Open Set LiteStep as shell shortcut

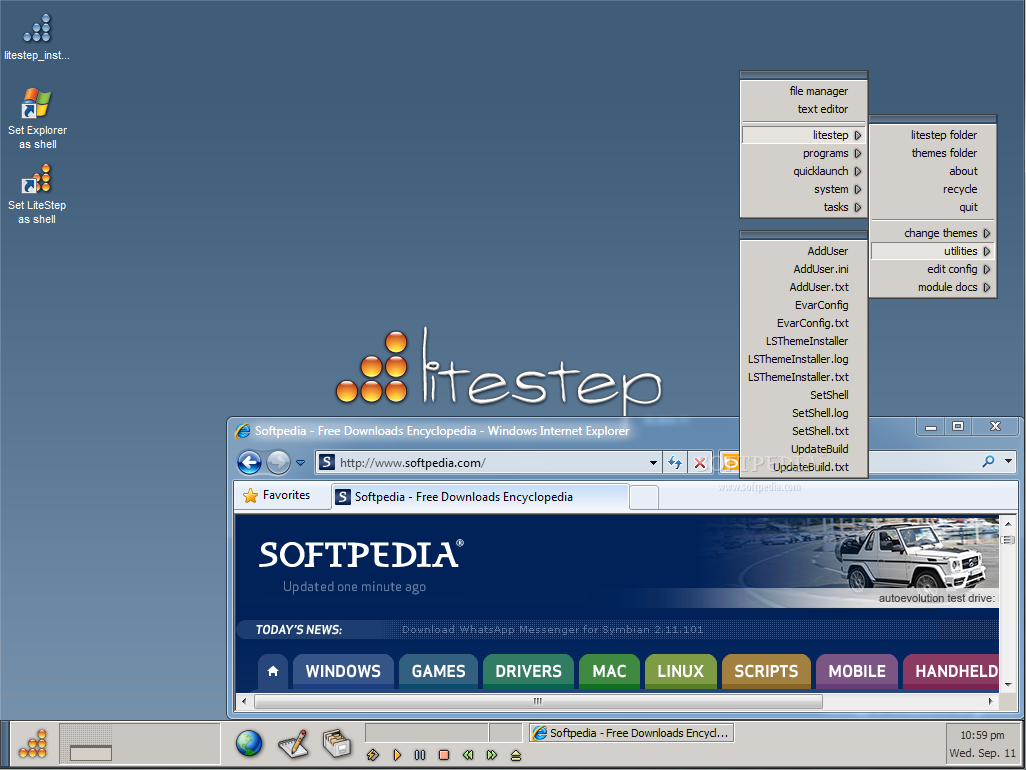(37, 194)
